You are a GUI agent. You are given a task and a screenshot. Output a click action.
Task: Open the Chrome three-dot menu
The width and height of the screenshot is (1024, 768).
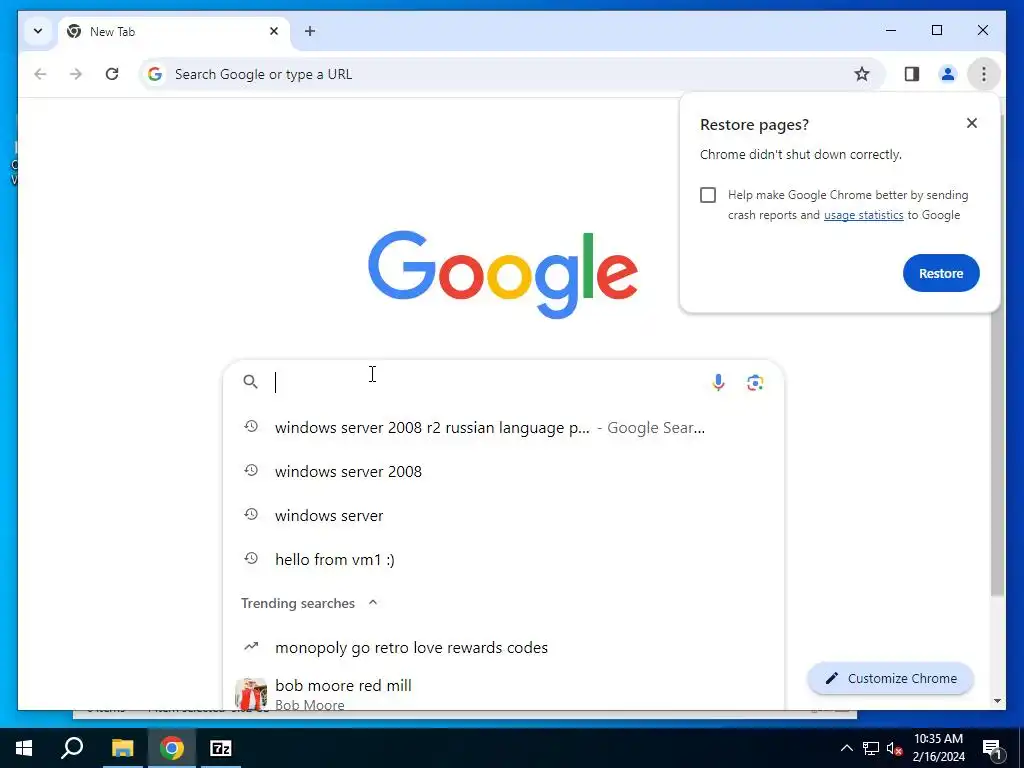pyautogui.click(x=984, y=74)
